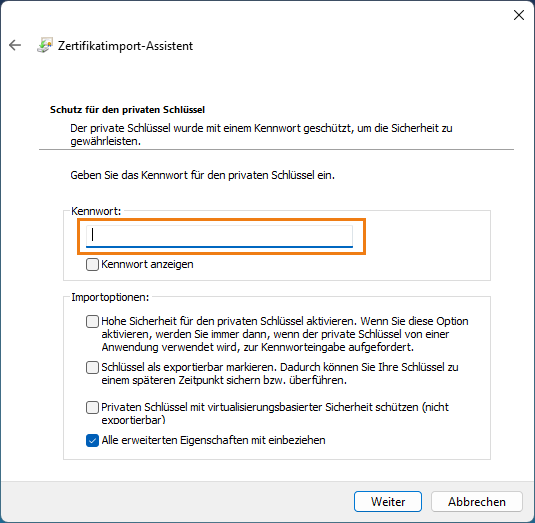Select the heading Schutz für den privaten Schlüssel

coord(127,110)
